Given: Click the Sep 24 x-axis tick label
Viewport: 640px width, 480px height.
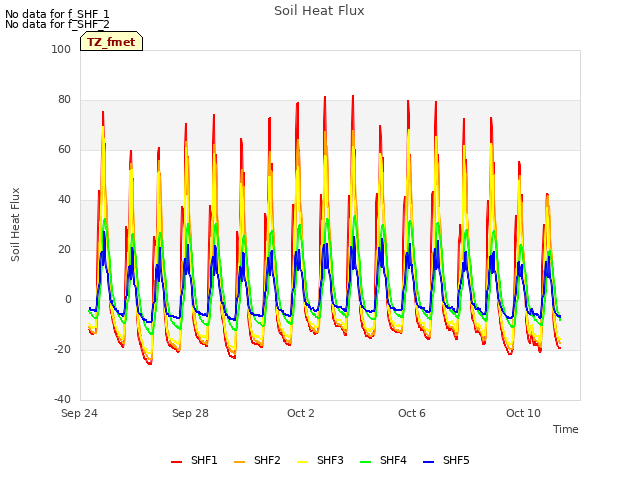Looking at the screenshot, I should point(79,413).
